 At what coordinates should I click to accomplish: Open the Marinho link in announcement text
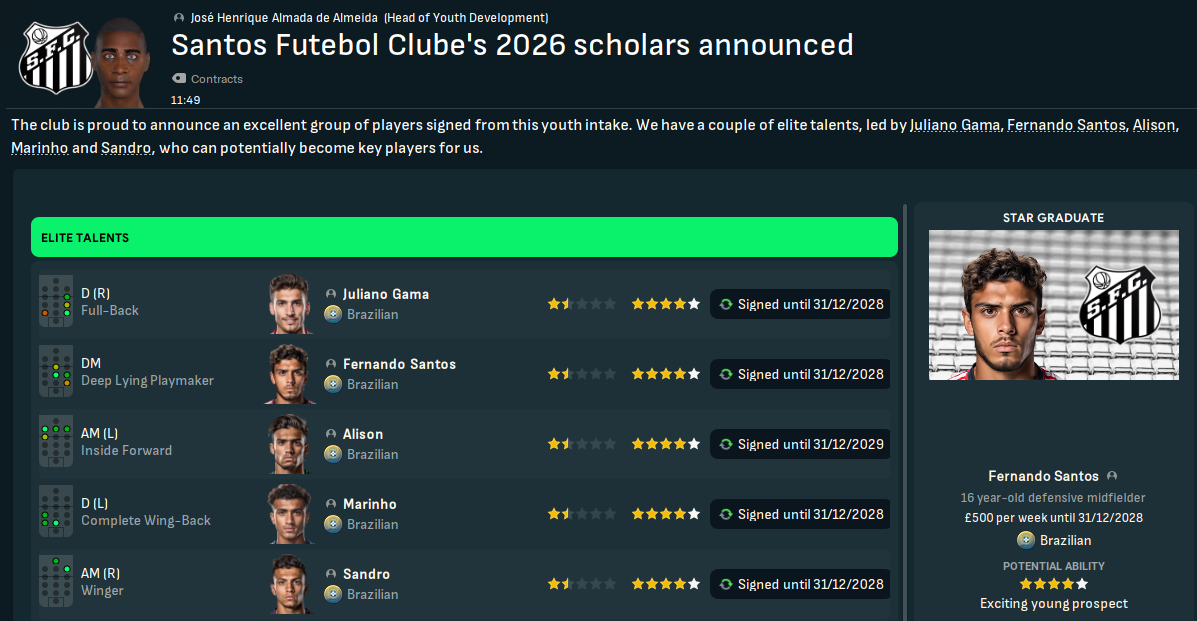pos(38,148)
